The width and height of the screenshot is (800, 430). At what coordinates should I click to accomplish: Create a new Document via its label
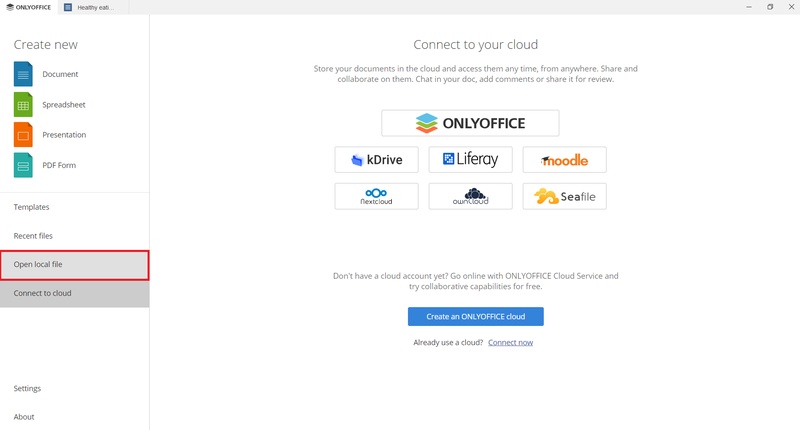(x=60, y=74)
